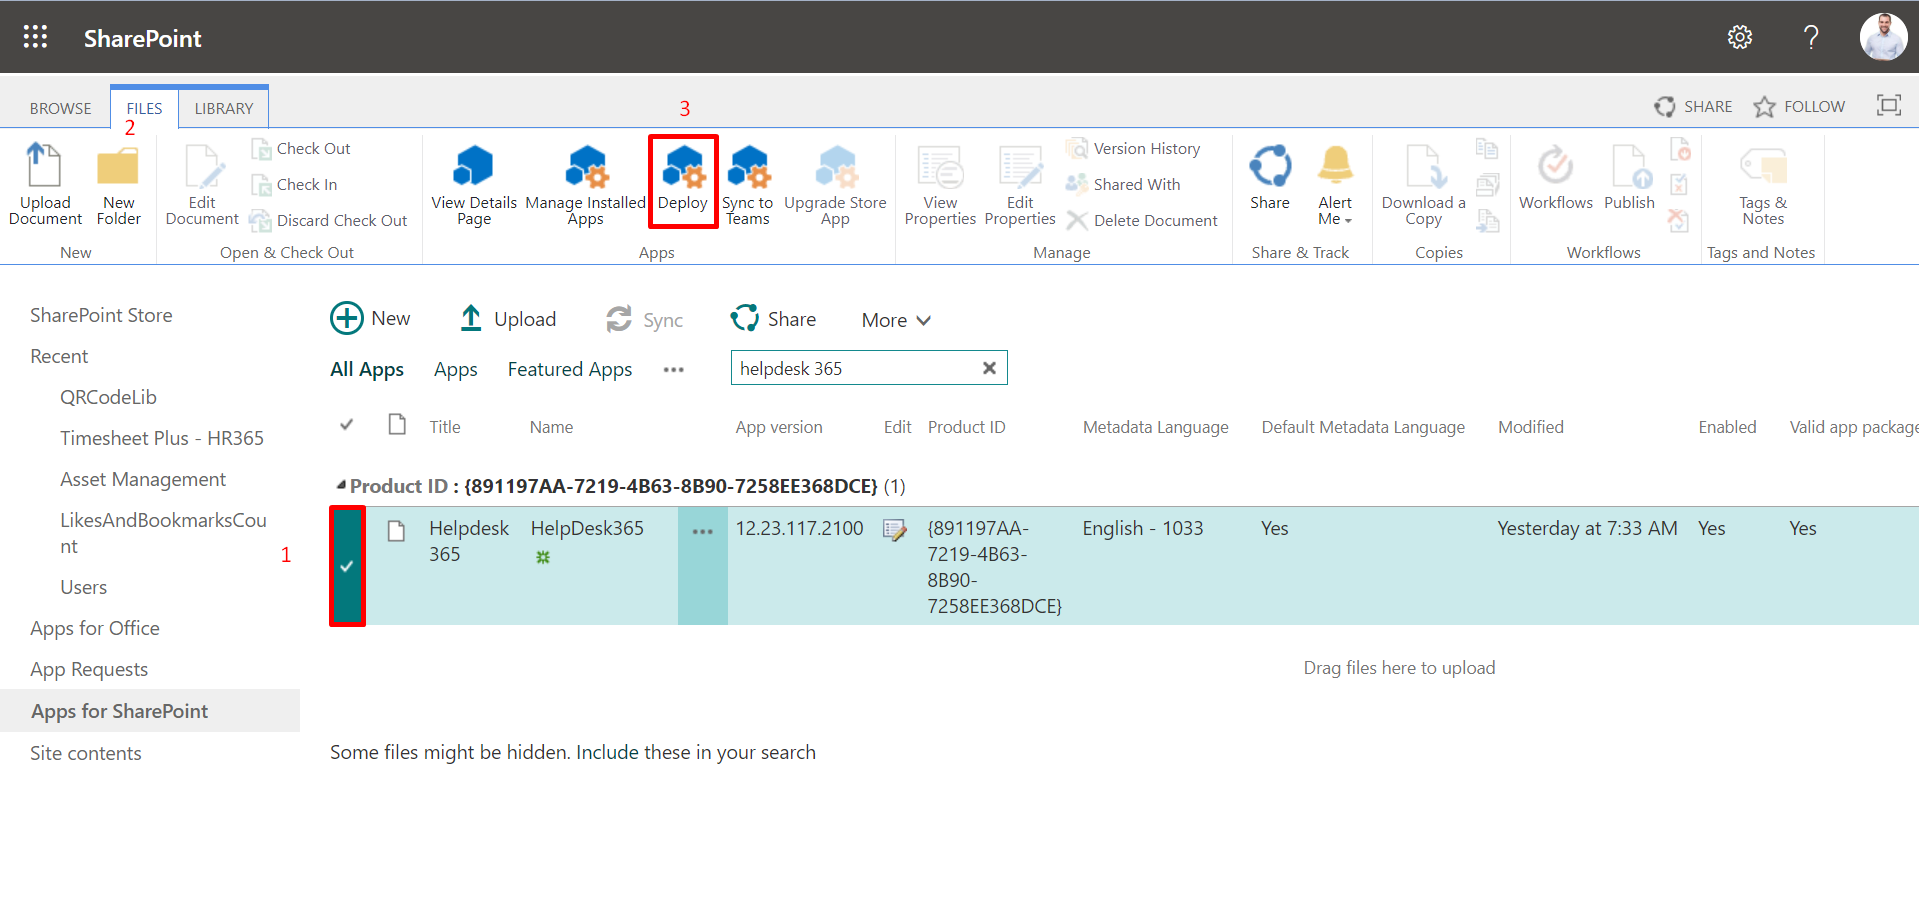Sort by App version column header

(x=779, y=427)
